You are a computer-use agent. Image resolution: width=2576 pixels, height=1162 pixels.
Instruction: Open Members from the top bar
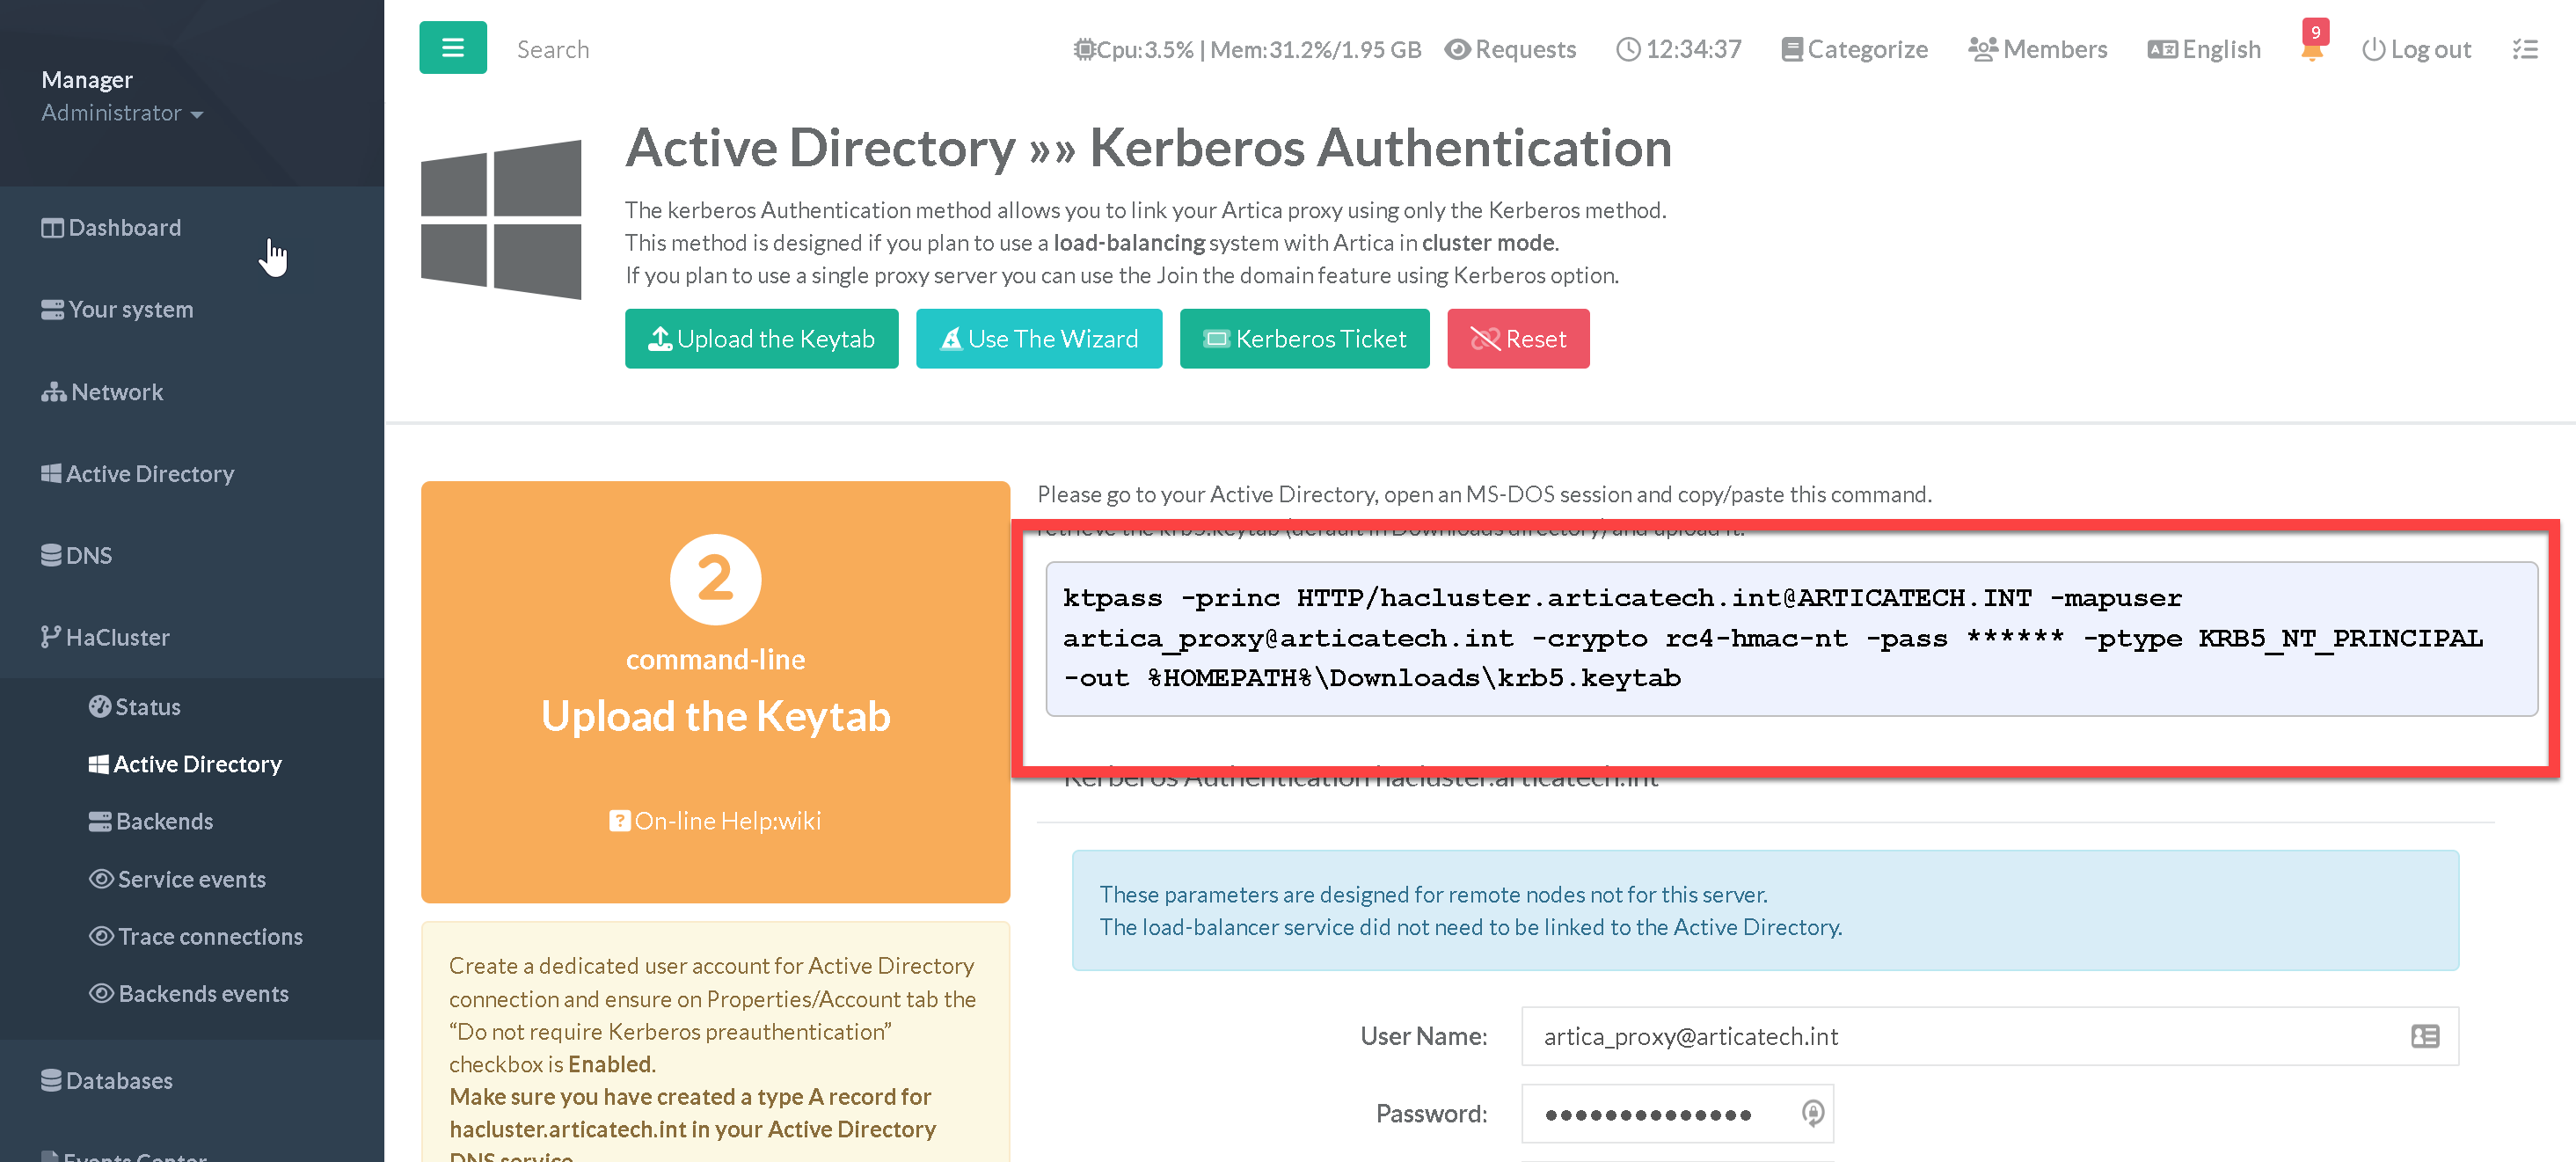click(x=2037, y=49)
